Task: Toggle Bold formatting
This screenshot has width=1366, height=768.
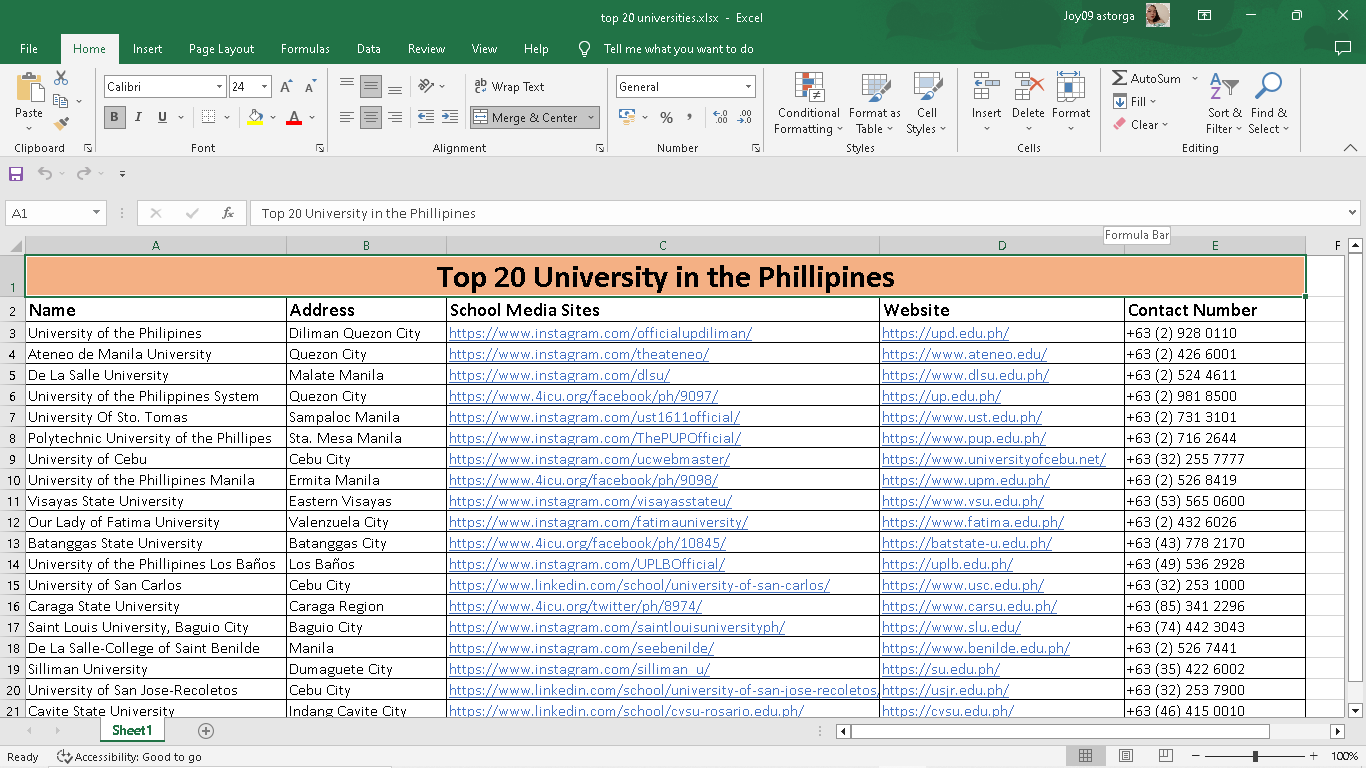Action: click(114, 117)
